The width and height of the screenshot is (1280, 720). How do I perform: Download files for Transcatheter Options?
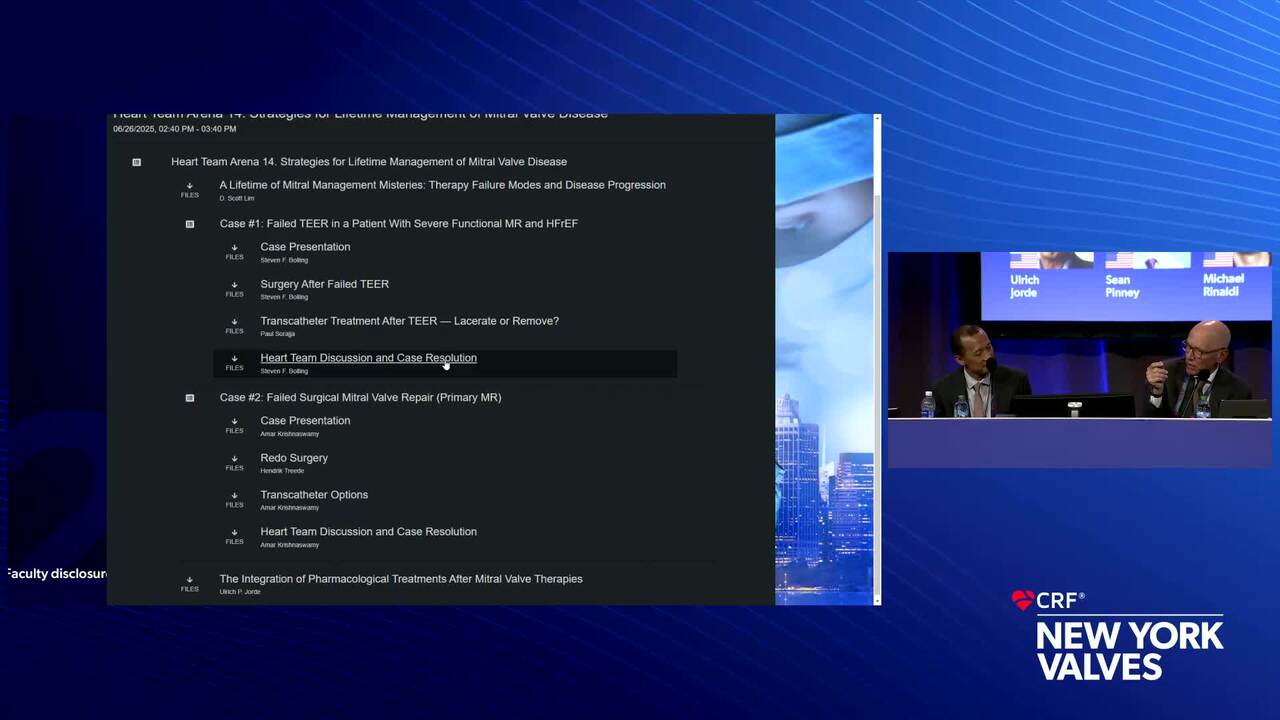click(x=234, y=500)
